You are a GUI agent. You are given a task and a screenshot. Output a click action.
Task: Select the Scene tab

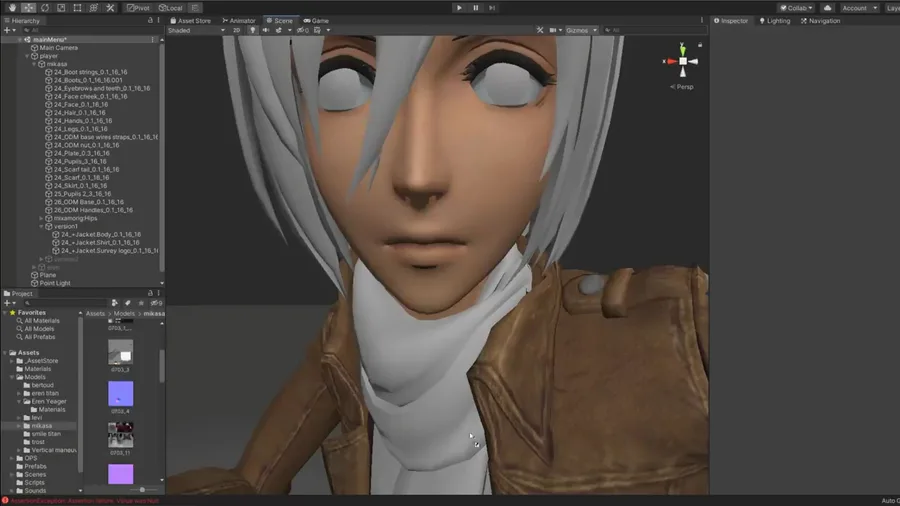coord(280,21)
